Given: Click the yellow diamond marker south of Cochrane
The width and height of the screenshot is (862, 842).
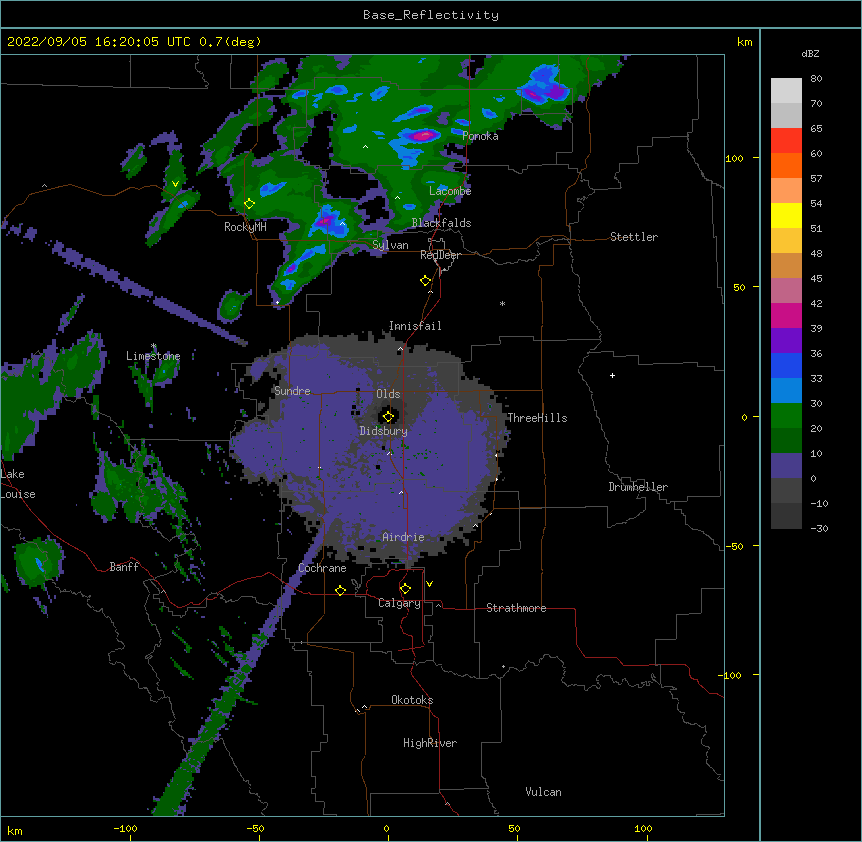Looking at the screenshot, I should (x=340, y=590).
